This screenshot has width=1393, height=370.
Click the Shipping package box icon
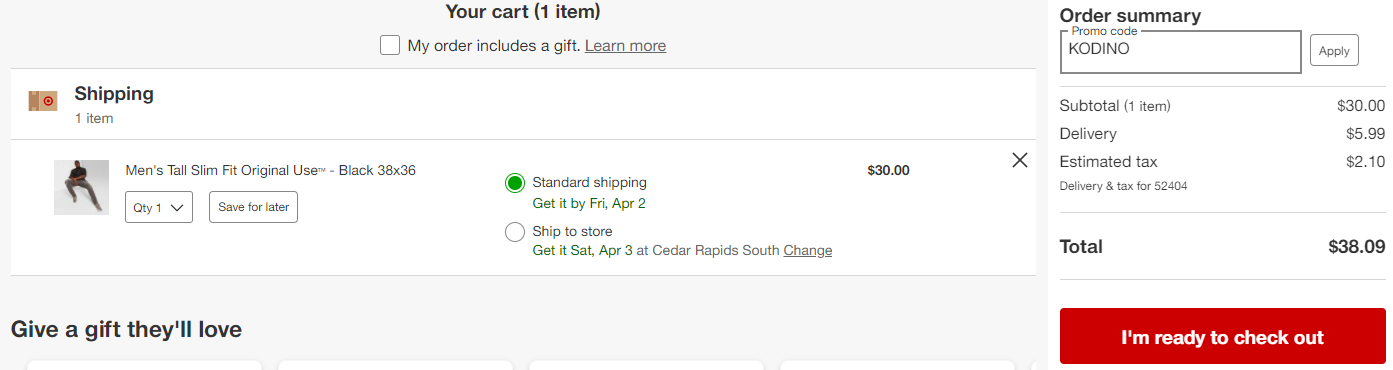[x=43, y=101]
